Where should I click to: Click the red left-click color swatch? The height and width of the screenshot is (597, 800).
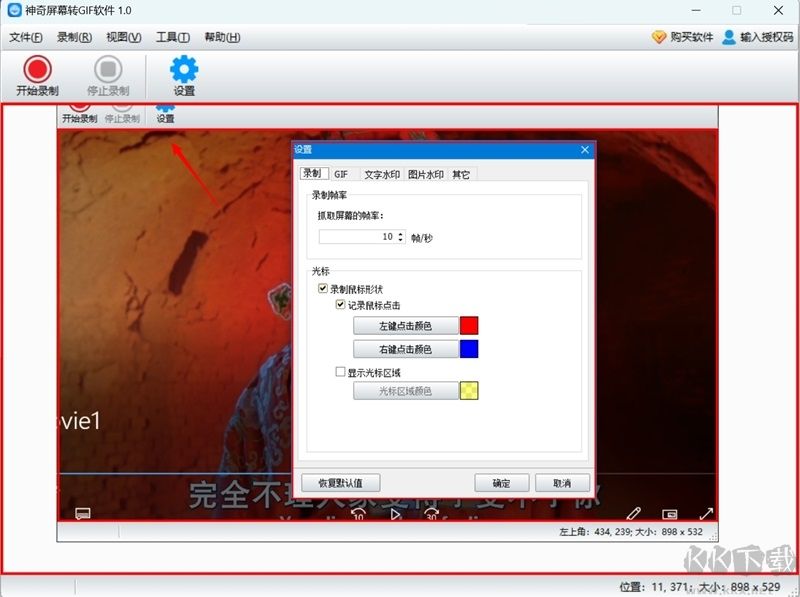tap(470, 327)
